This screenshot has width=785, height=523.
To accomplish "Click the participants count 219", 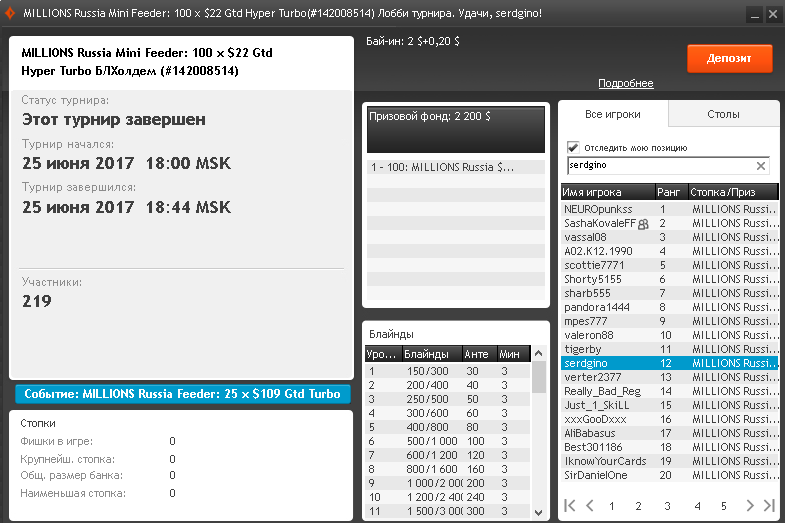I will (x=37, y=301).
